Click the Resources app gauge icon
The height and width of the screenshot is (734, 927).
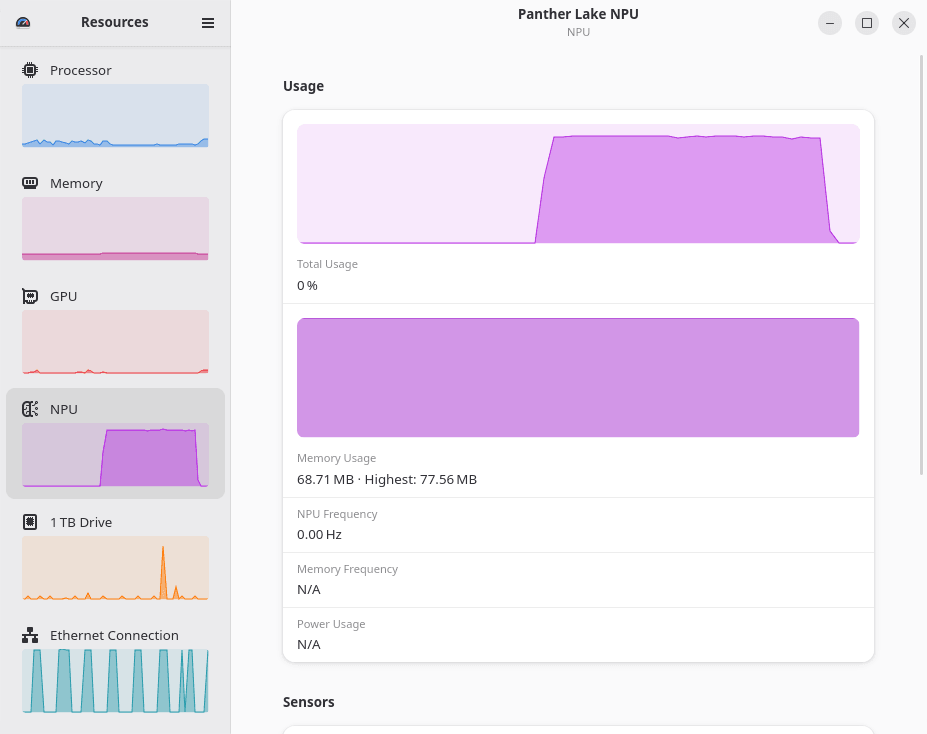point(23,22)
